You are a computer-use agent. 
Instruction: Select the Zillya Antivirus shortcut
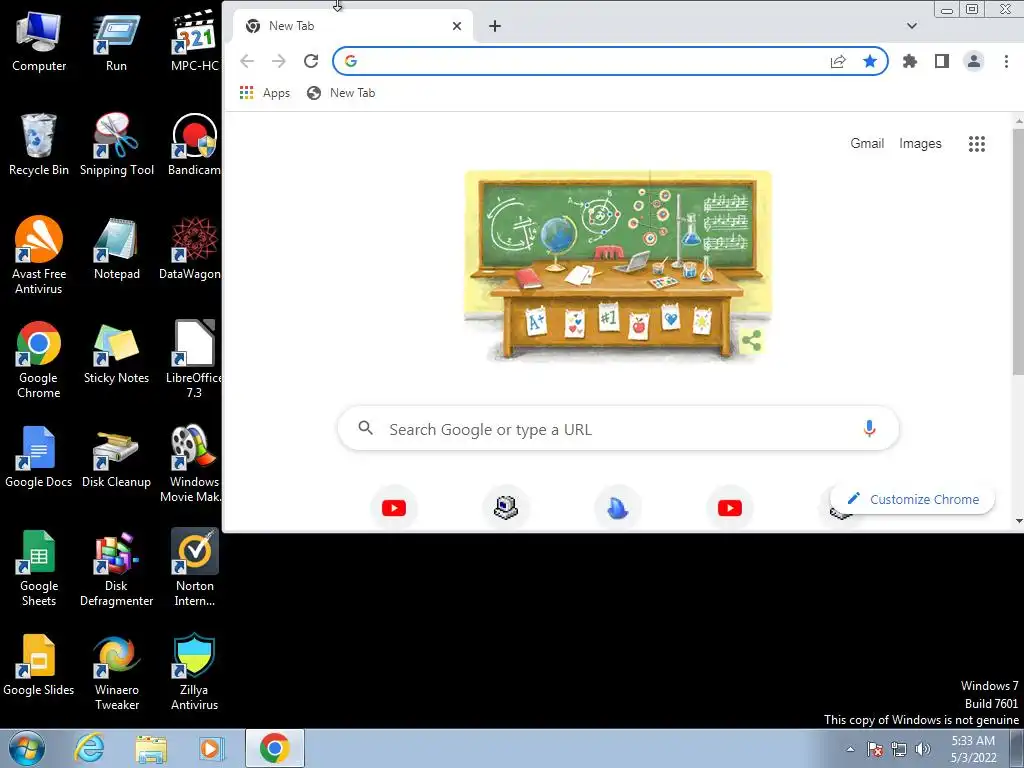[x=195, y=671]
